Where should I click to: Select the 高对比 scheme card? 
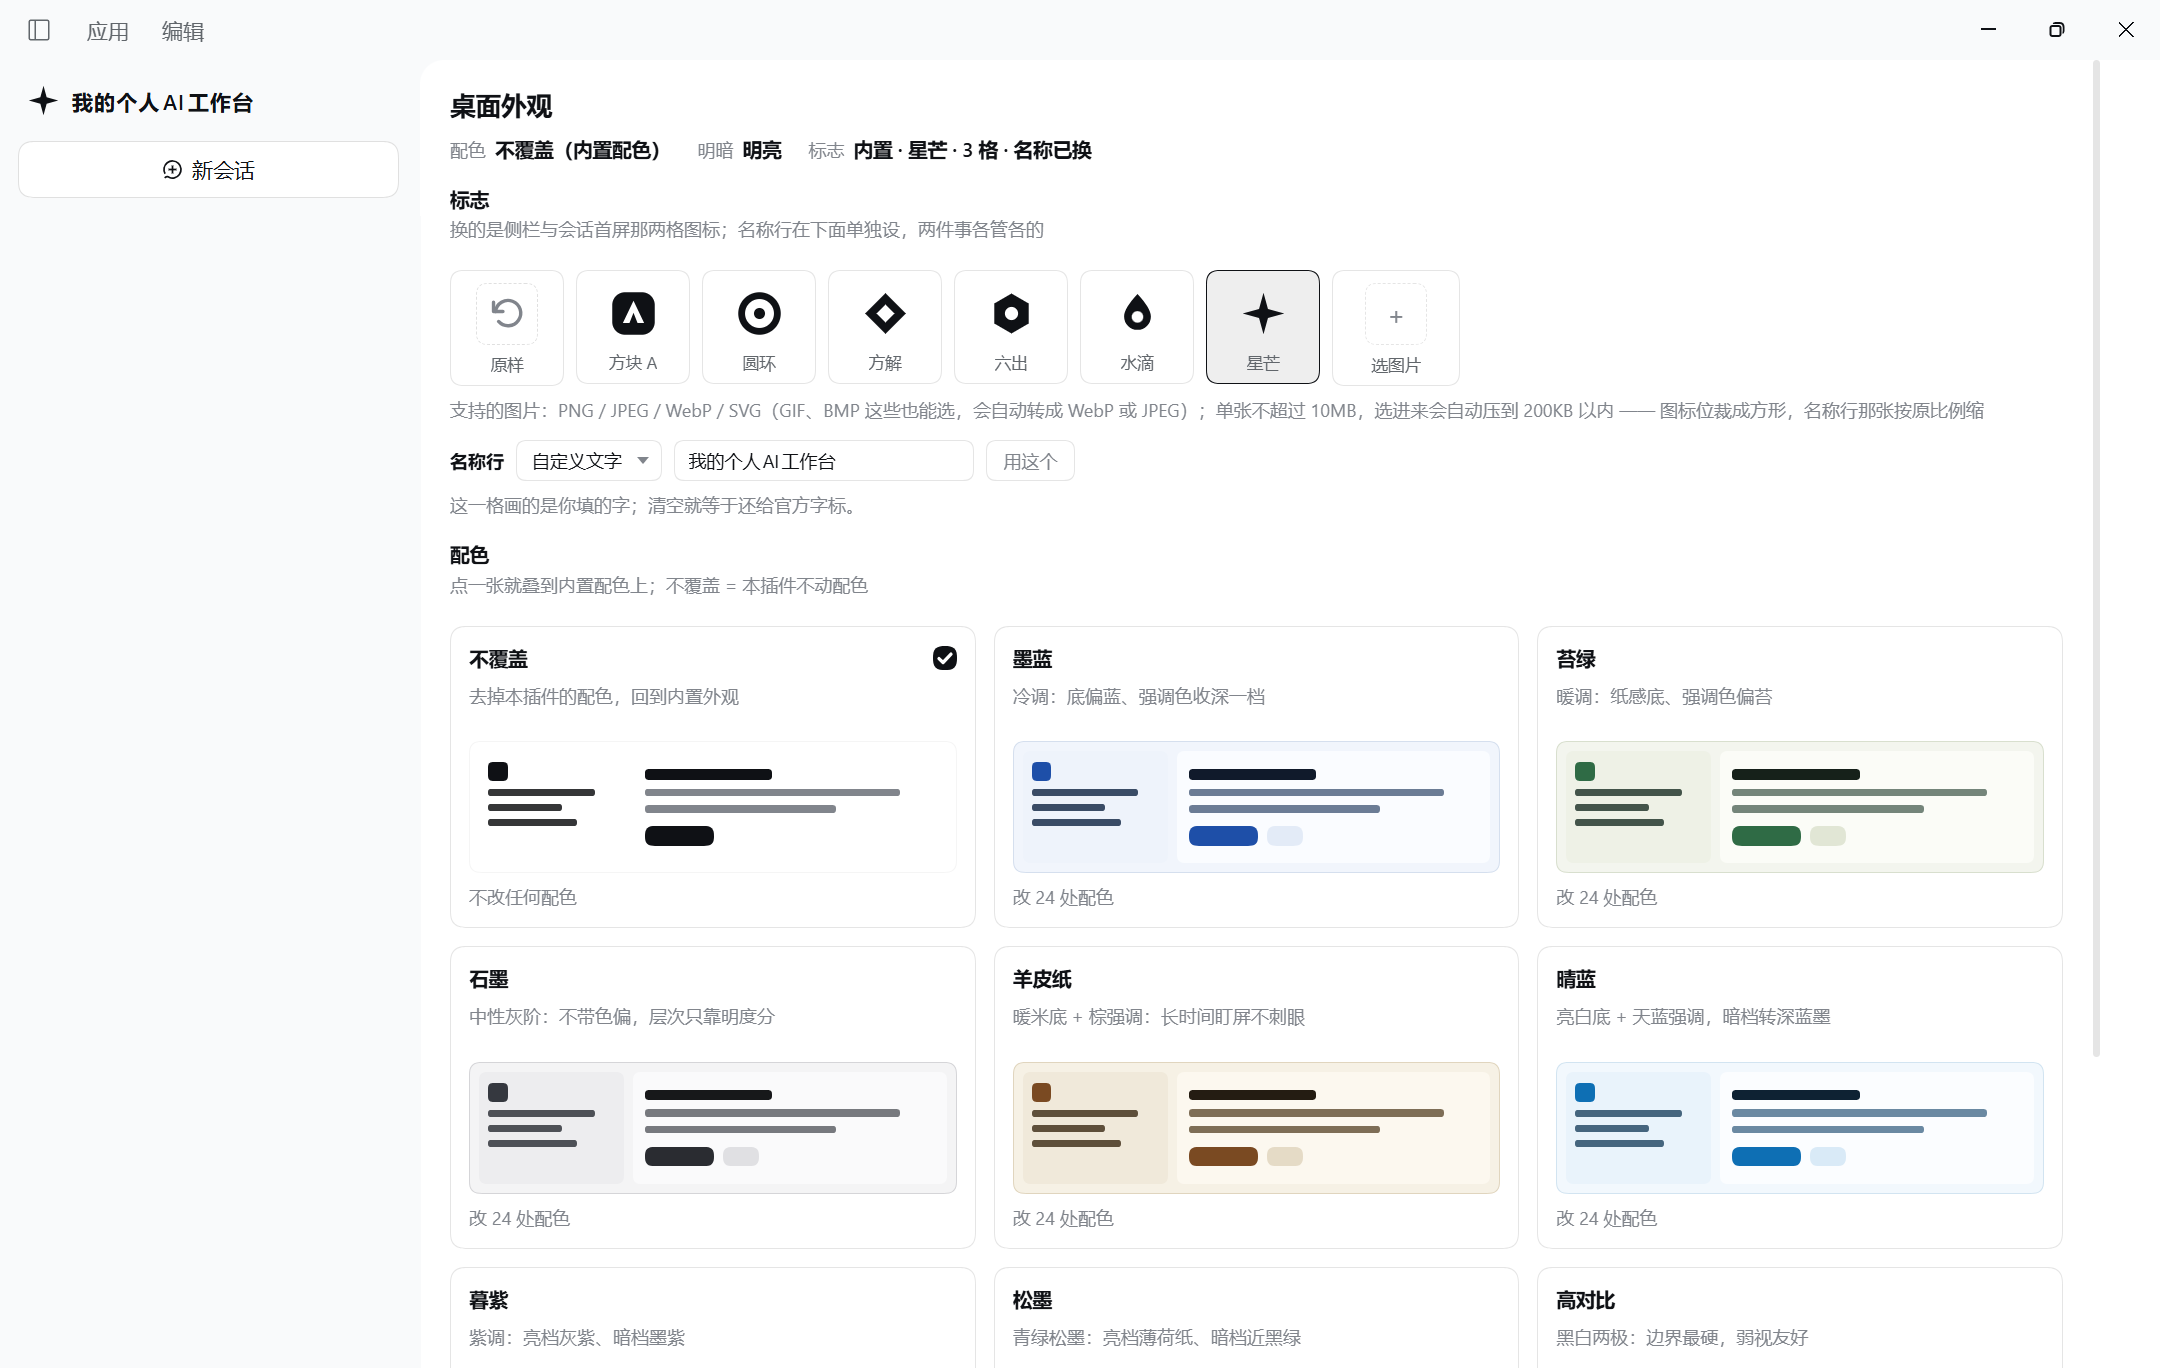(x=1800, y=1318)
